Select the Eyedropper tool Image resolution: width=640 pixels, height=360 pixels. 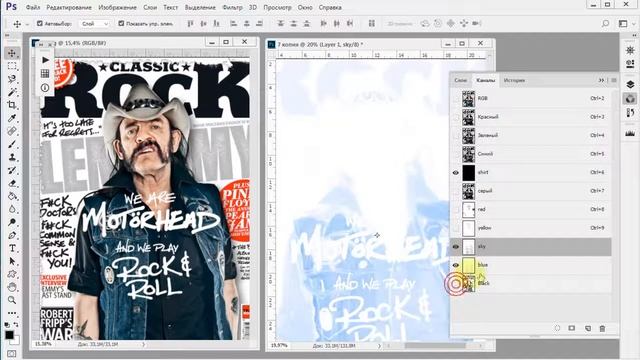pos(12,118)
